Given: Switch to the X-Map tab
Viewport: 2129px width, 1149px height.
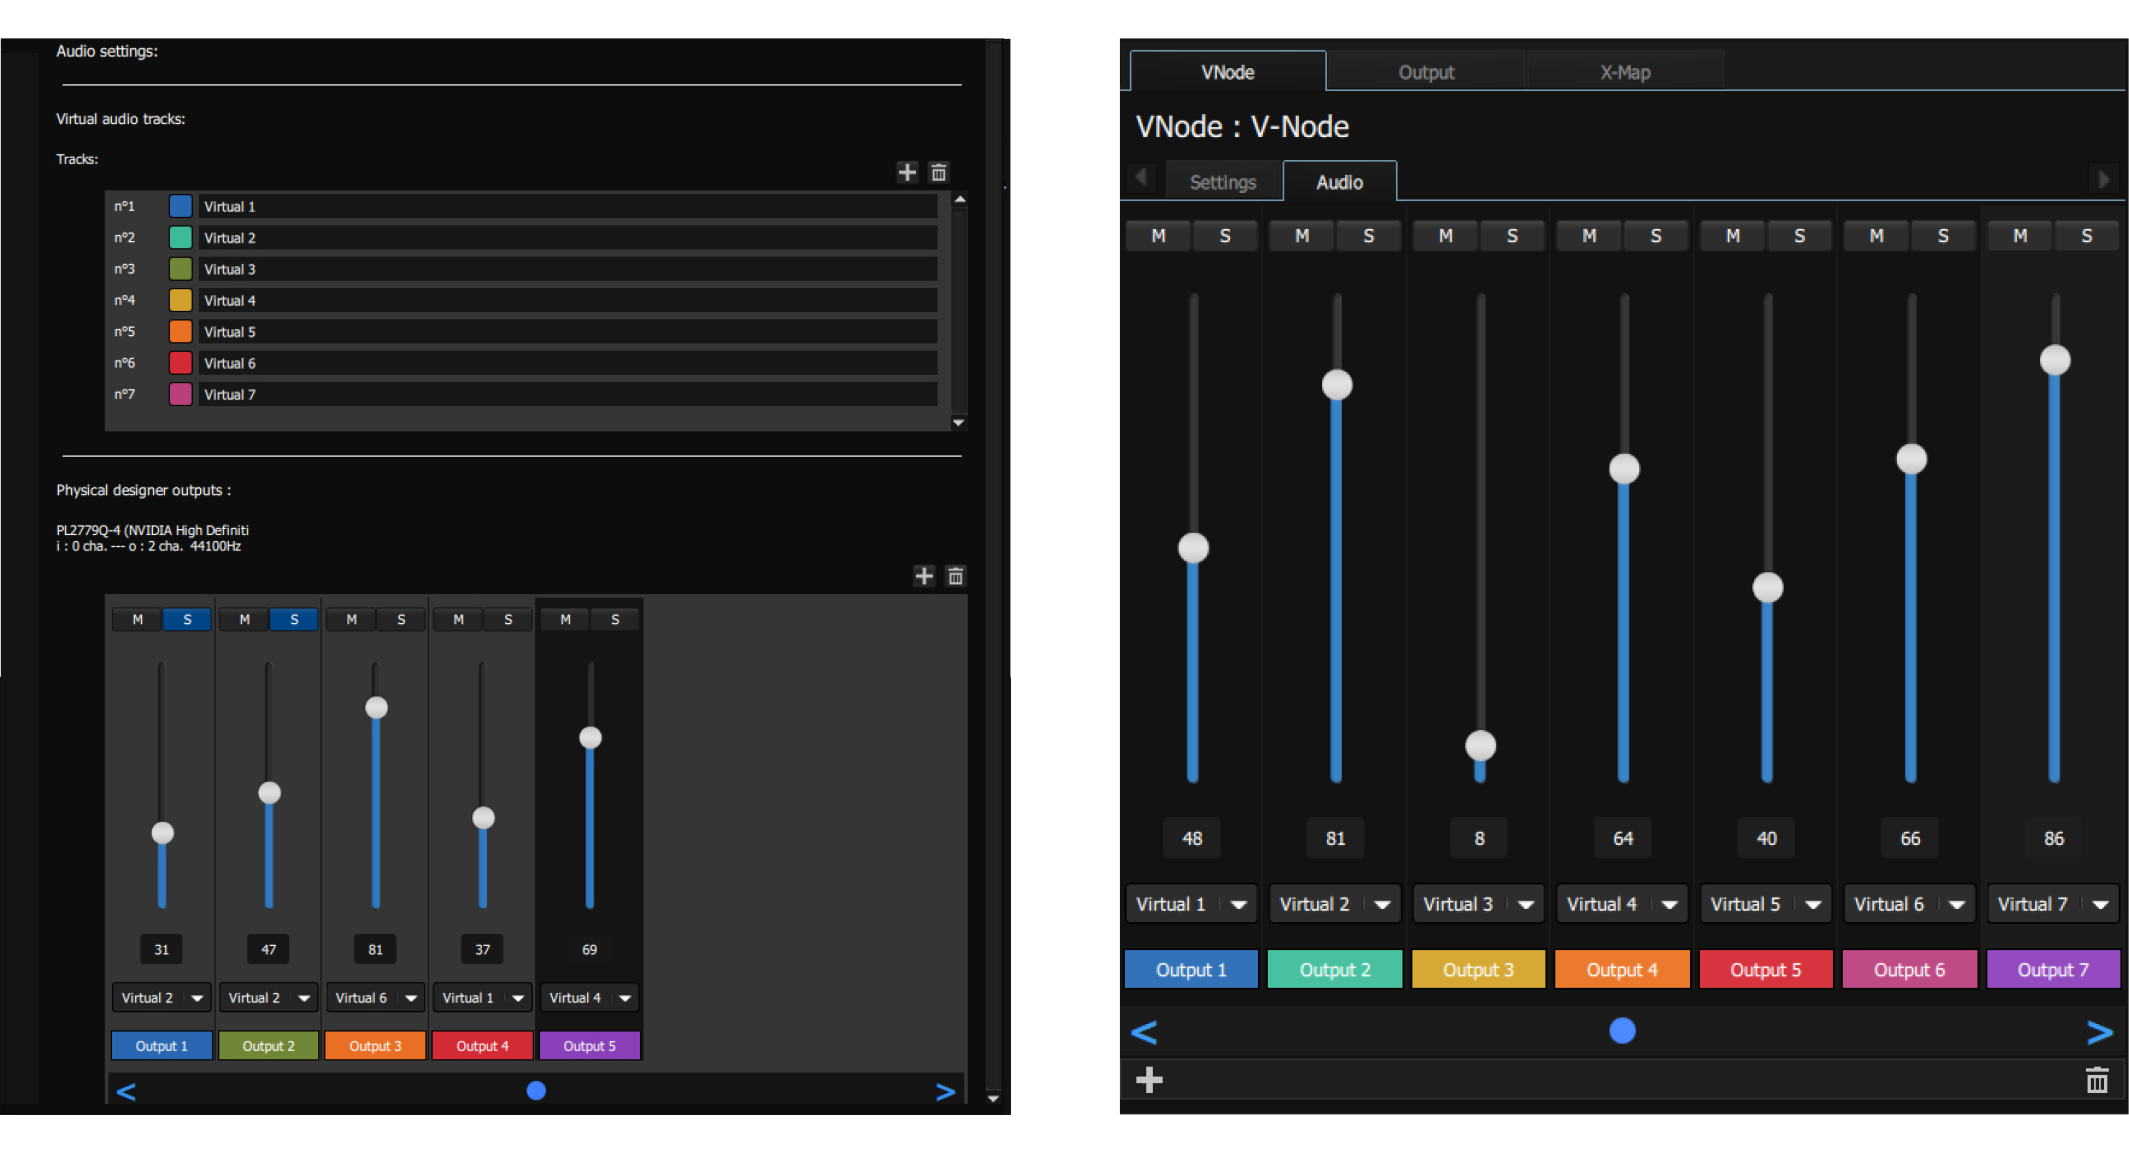Looking at the screenshot, I should coord(1625,72).
